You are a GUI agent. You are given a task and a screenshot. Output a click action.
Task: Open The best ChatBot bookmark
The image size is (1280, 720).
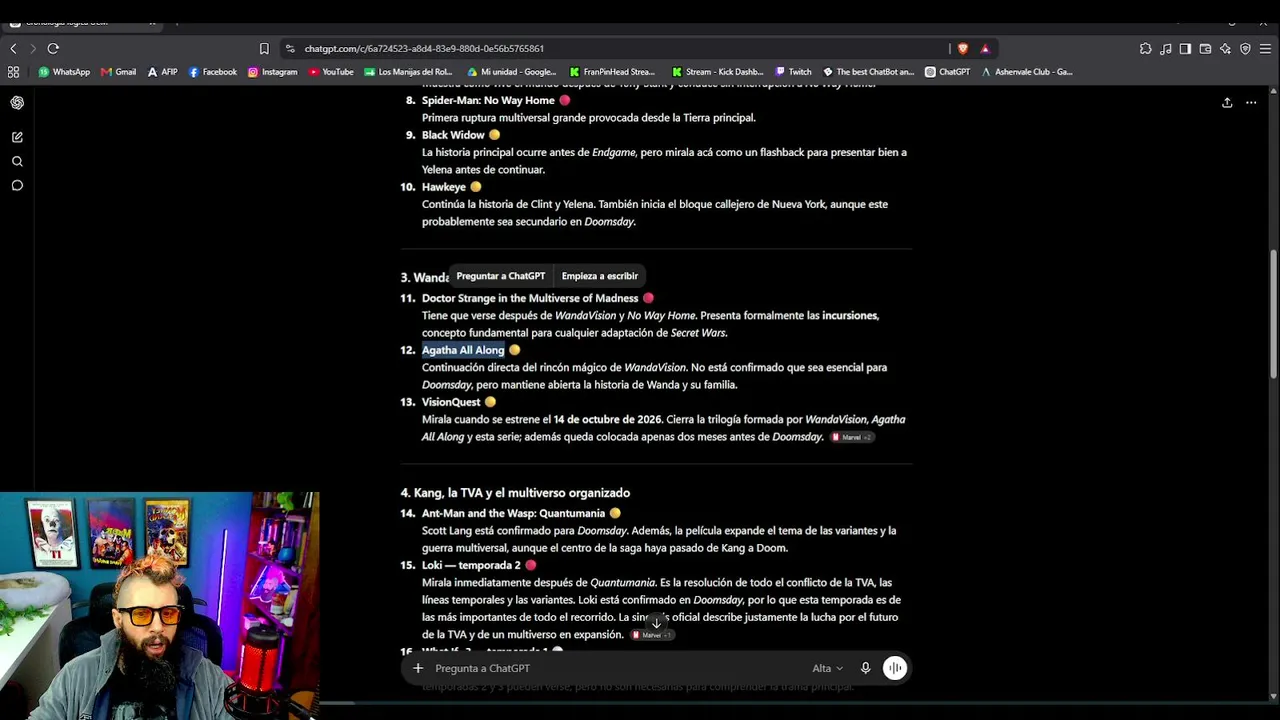pos(869,72)
